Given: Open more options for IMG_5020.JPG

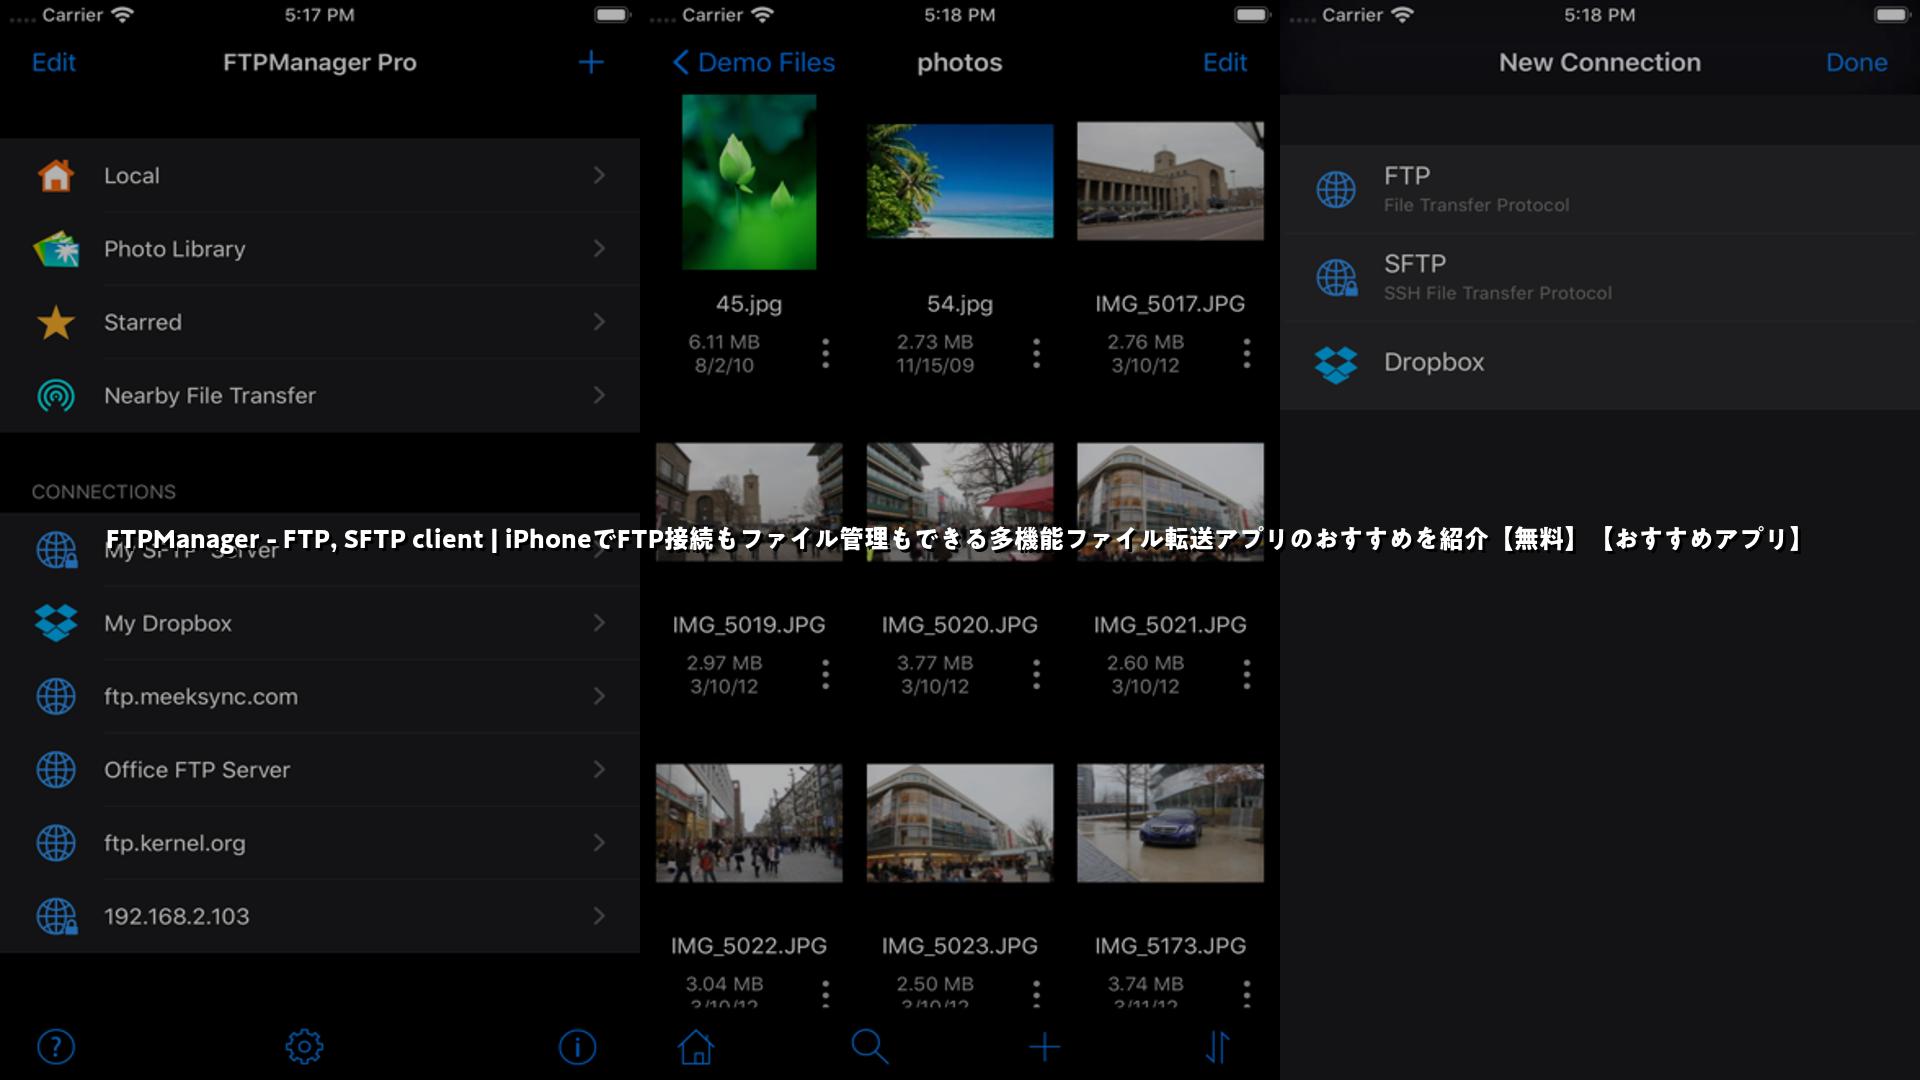Looking at the screenshot, I should [1036, 674].
